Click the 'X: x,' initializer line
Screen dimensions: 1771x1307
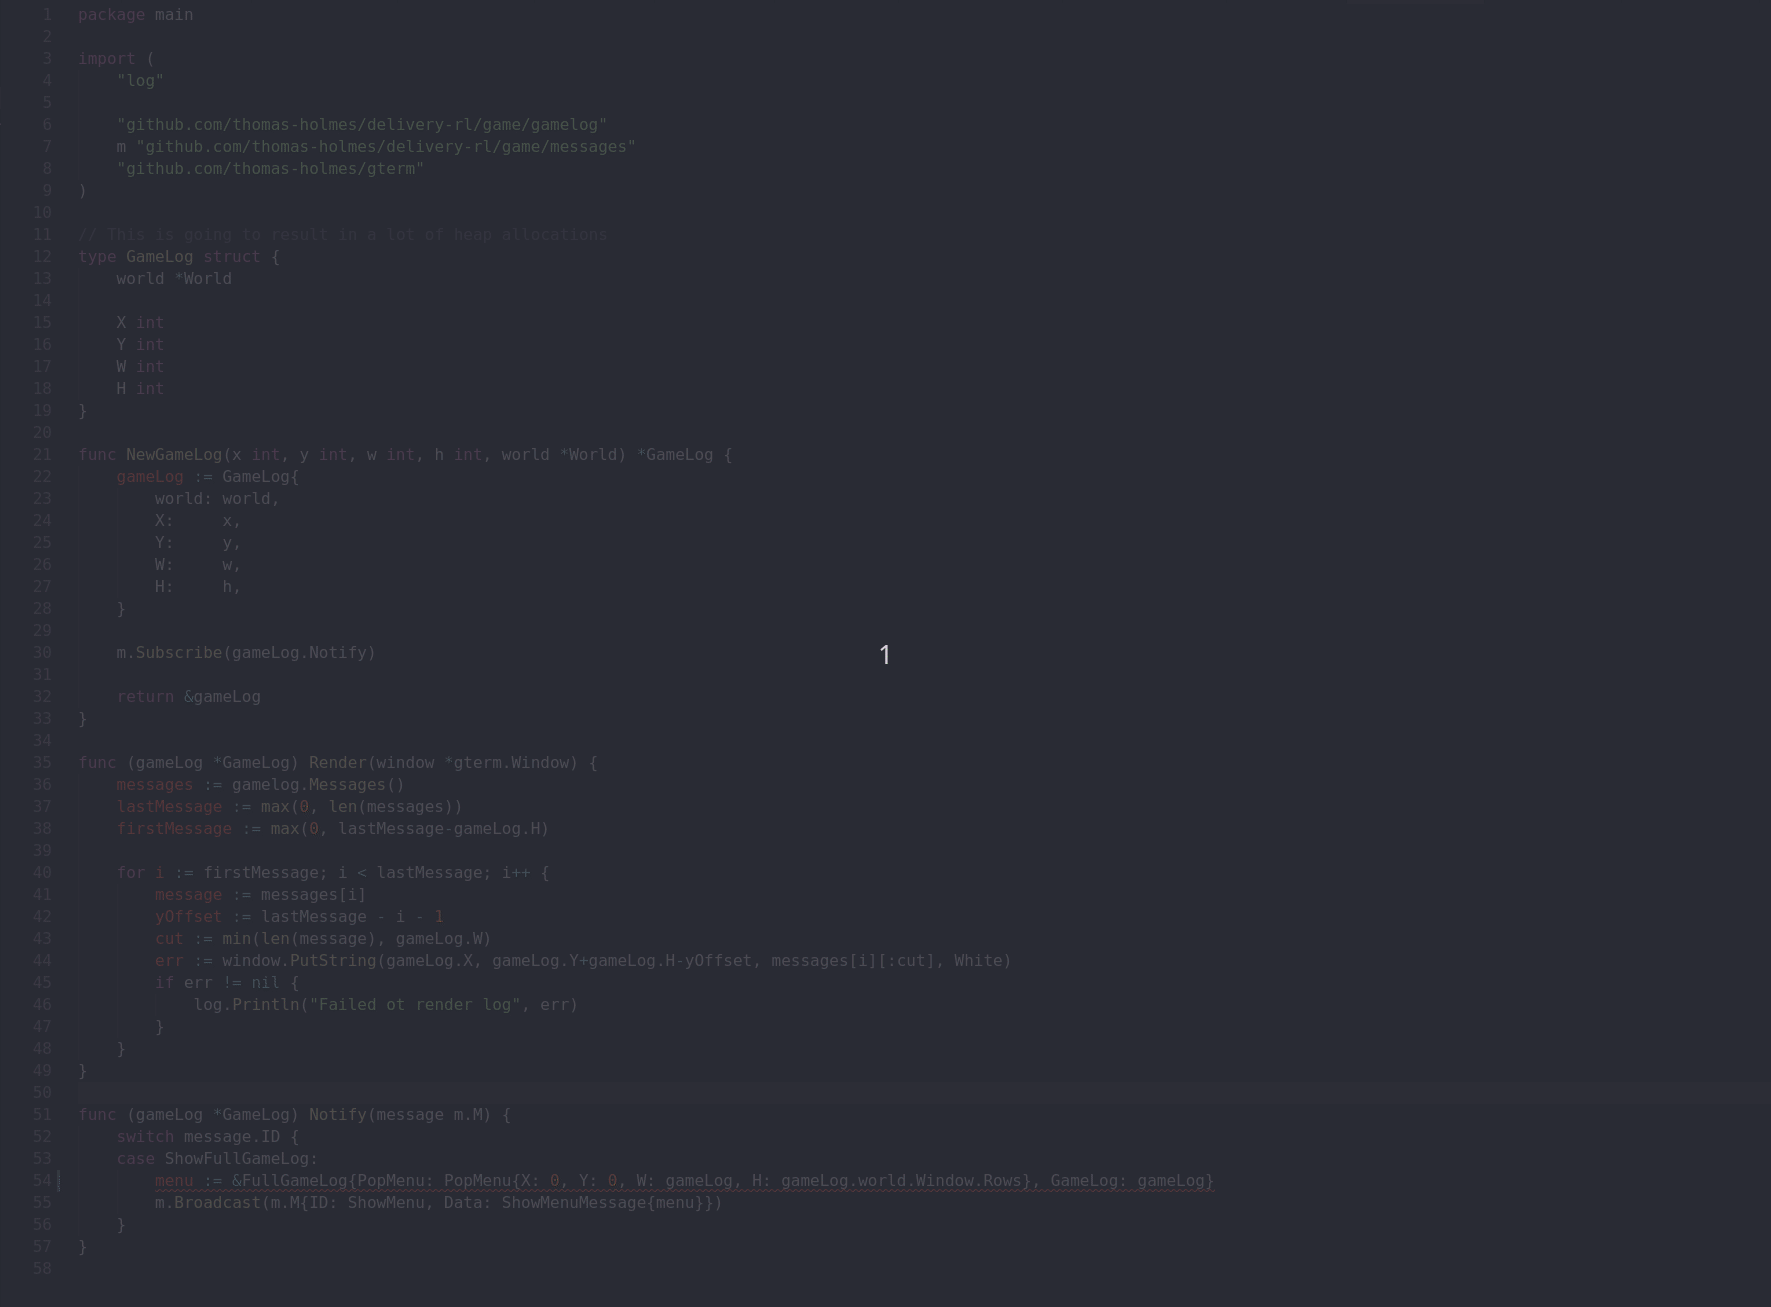[198, 521]
